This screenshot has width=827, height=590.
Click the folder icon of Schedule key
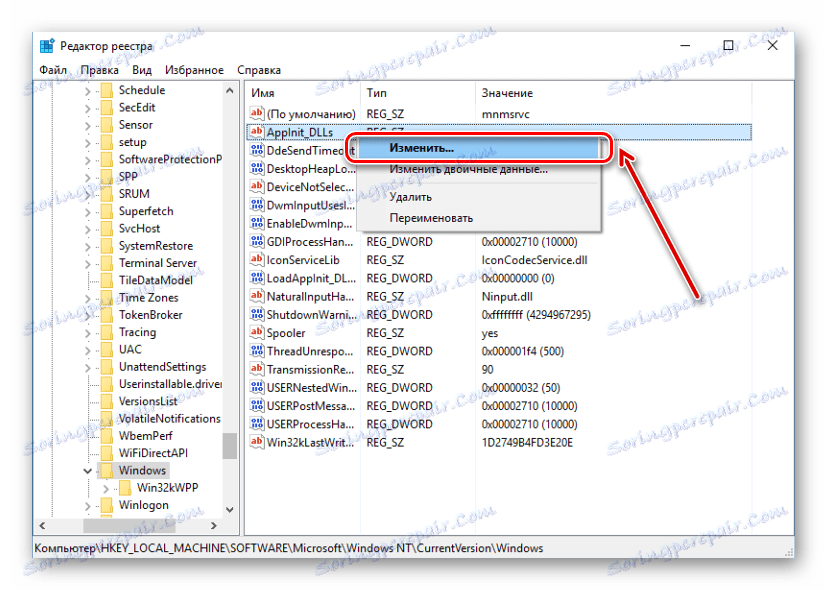(107, 90)
